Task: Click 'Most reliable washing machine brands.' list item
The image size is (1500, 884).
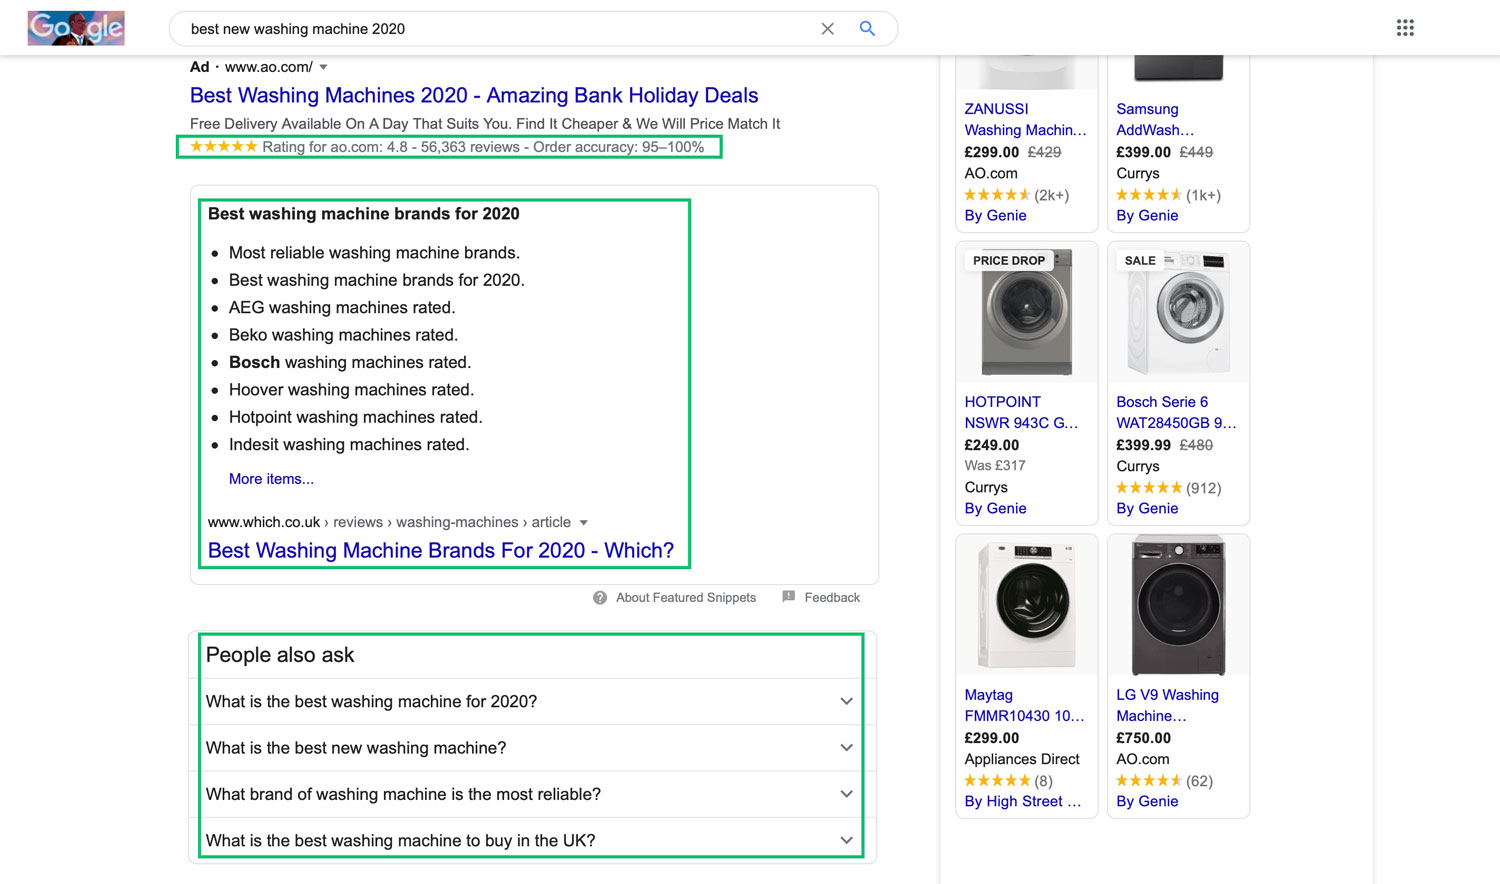Action: [x=374, y=253]
